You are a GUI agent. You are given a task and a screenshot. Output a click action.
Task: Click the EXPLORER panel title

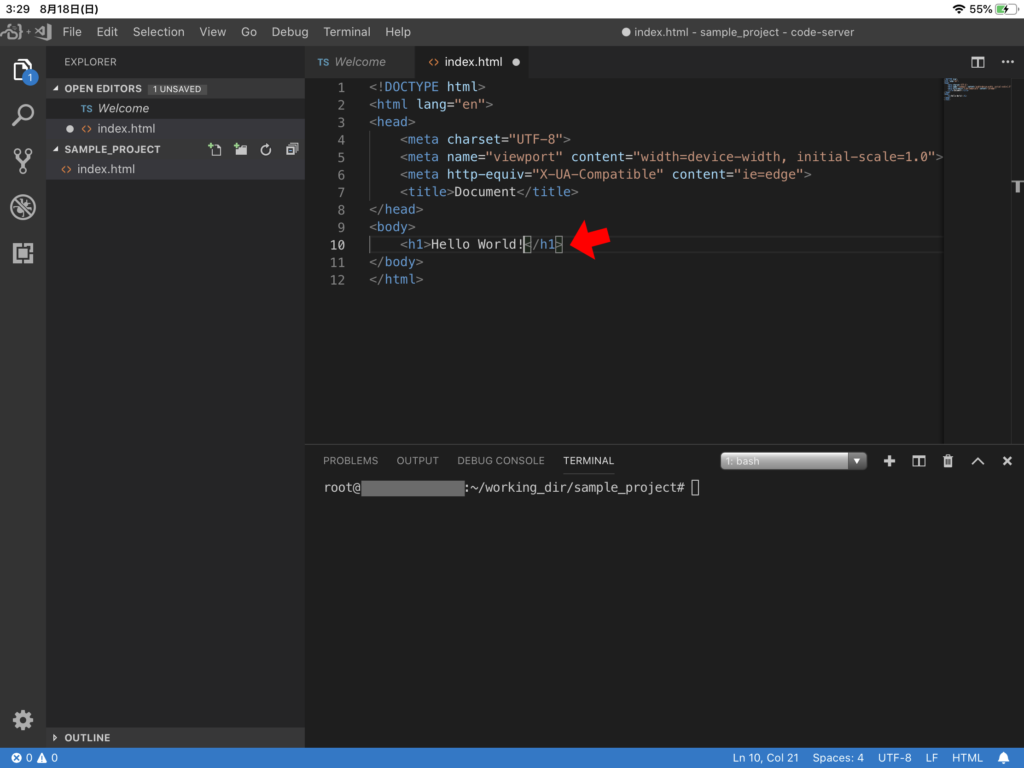click(x=90, y=62)
